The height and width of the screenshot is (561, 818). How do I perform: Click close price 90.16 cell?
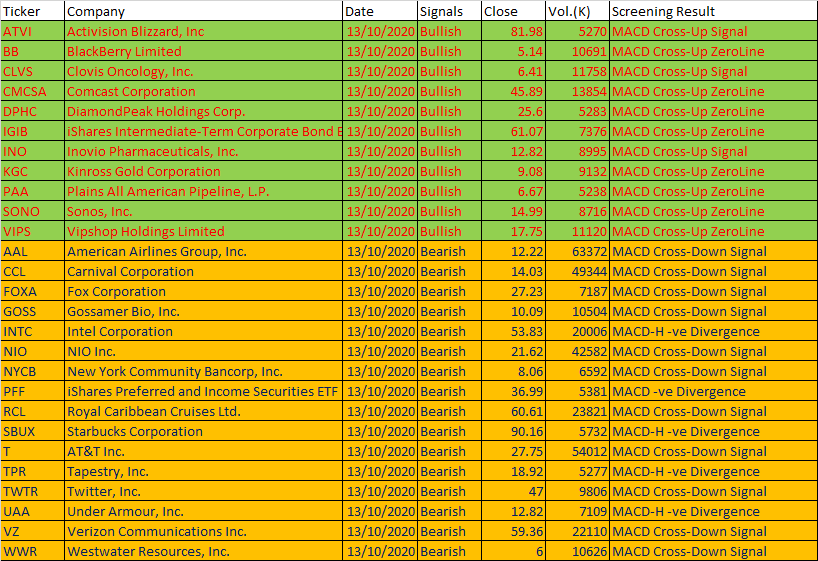(x=514, y=432)
